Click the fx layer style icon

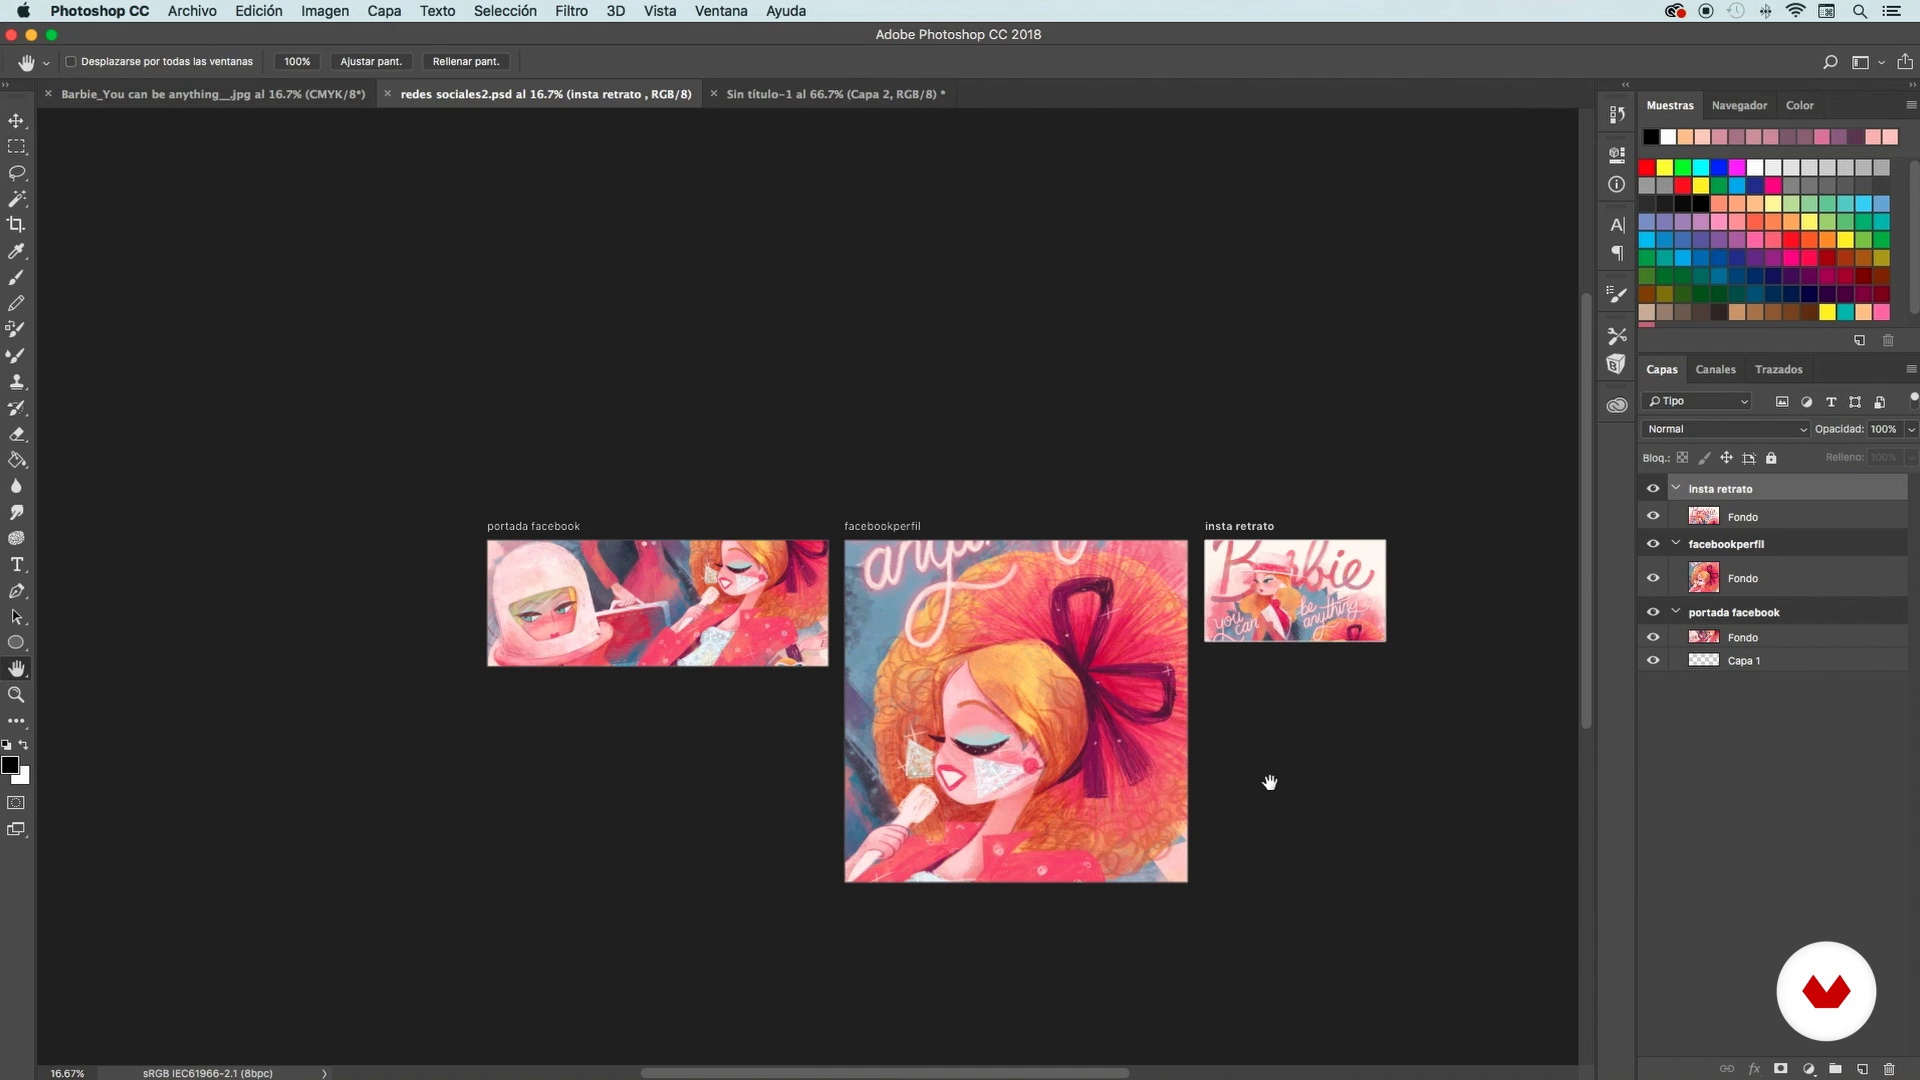coord(1754,1069)
